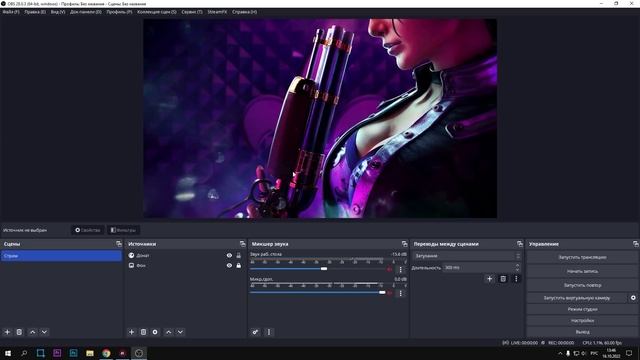Image resolution: width=640 pixels, height=360 pixels.
Task: Enable Режим студии button
Action: coord(582,309)
